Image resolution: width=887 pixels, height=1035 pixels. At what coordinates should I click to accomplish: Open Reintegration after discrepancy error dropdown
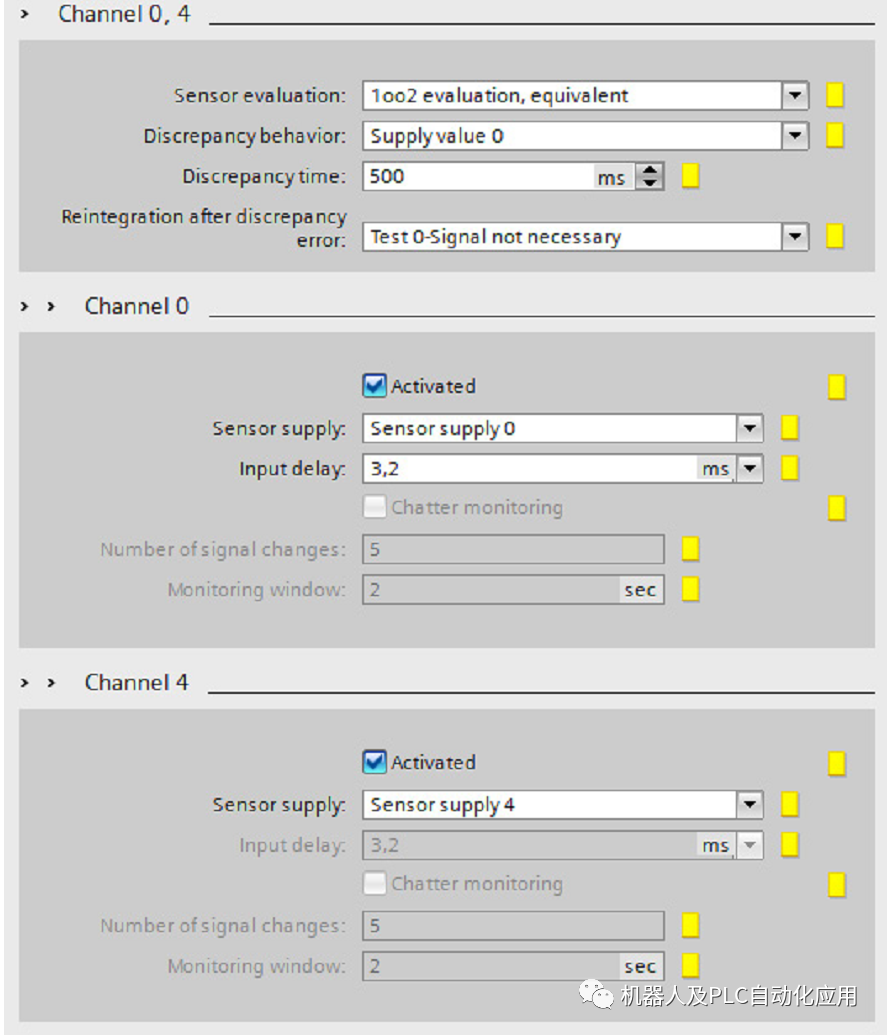tap(795, 237)
